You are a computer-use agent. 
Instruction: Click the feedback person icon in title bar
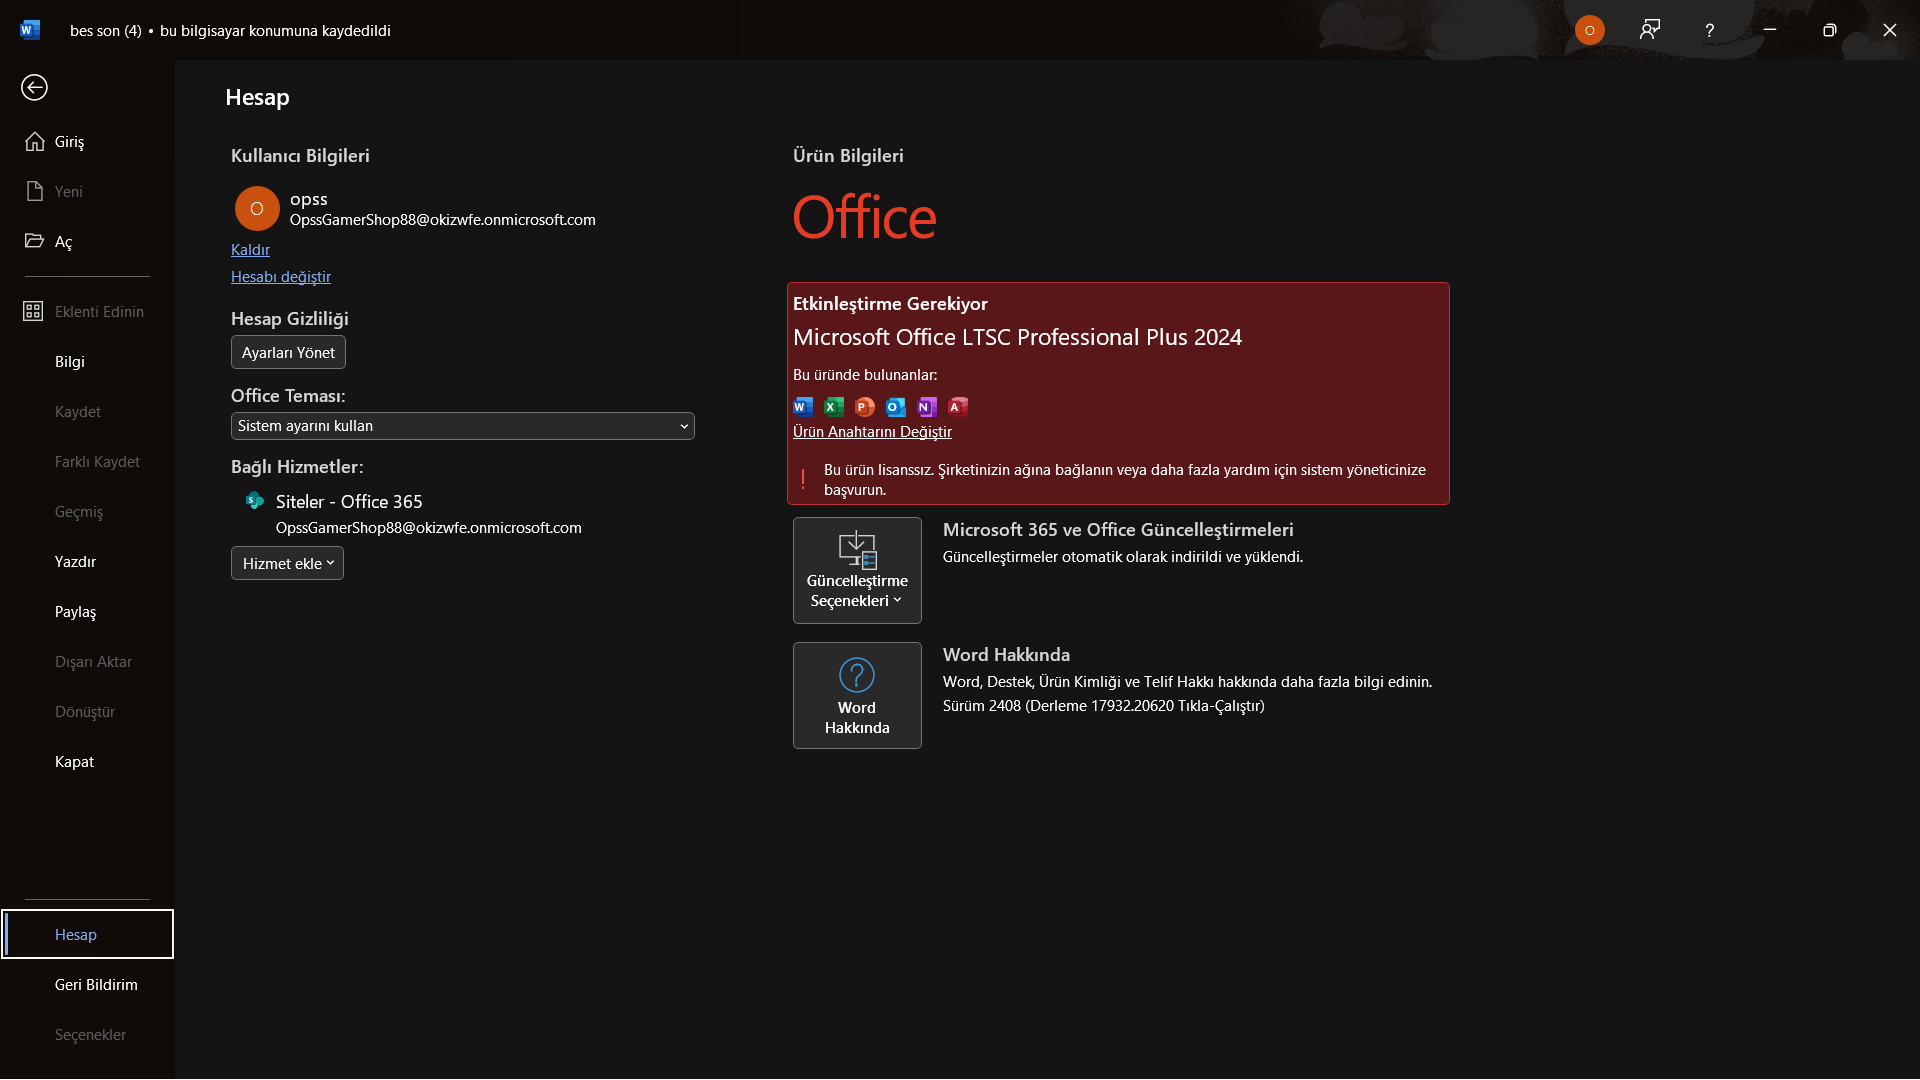(x=1650, y=30)
